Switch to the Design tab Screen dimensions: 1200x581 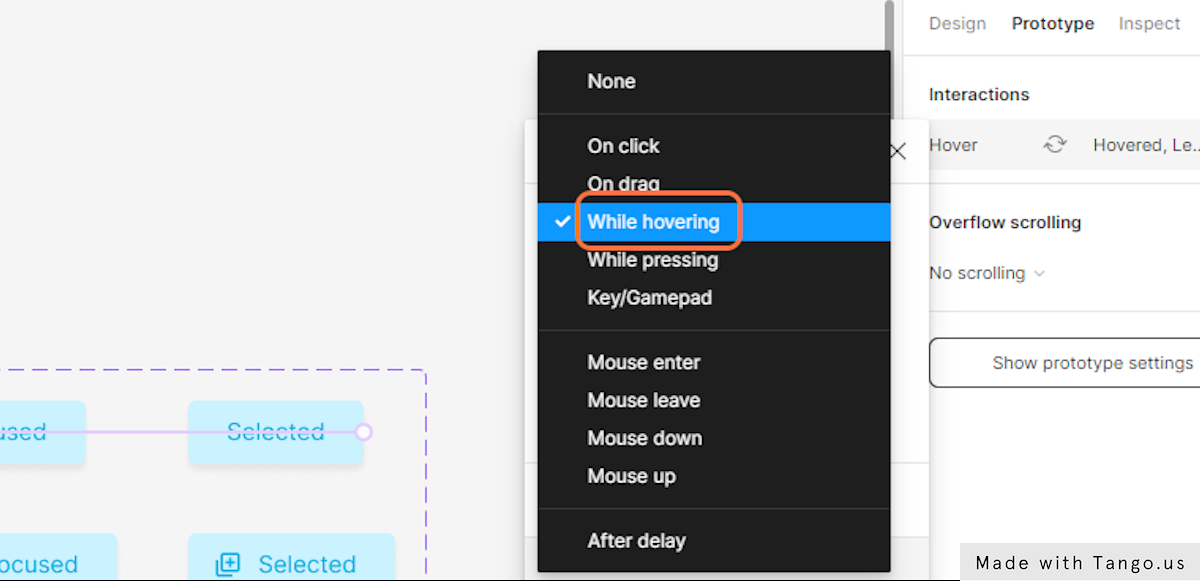[957, 23]
